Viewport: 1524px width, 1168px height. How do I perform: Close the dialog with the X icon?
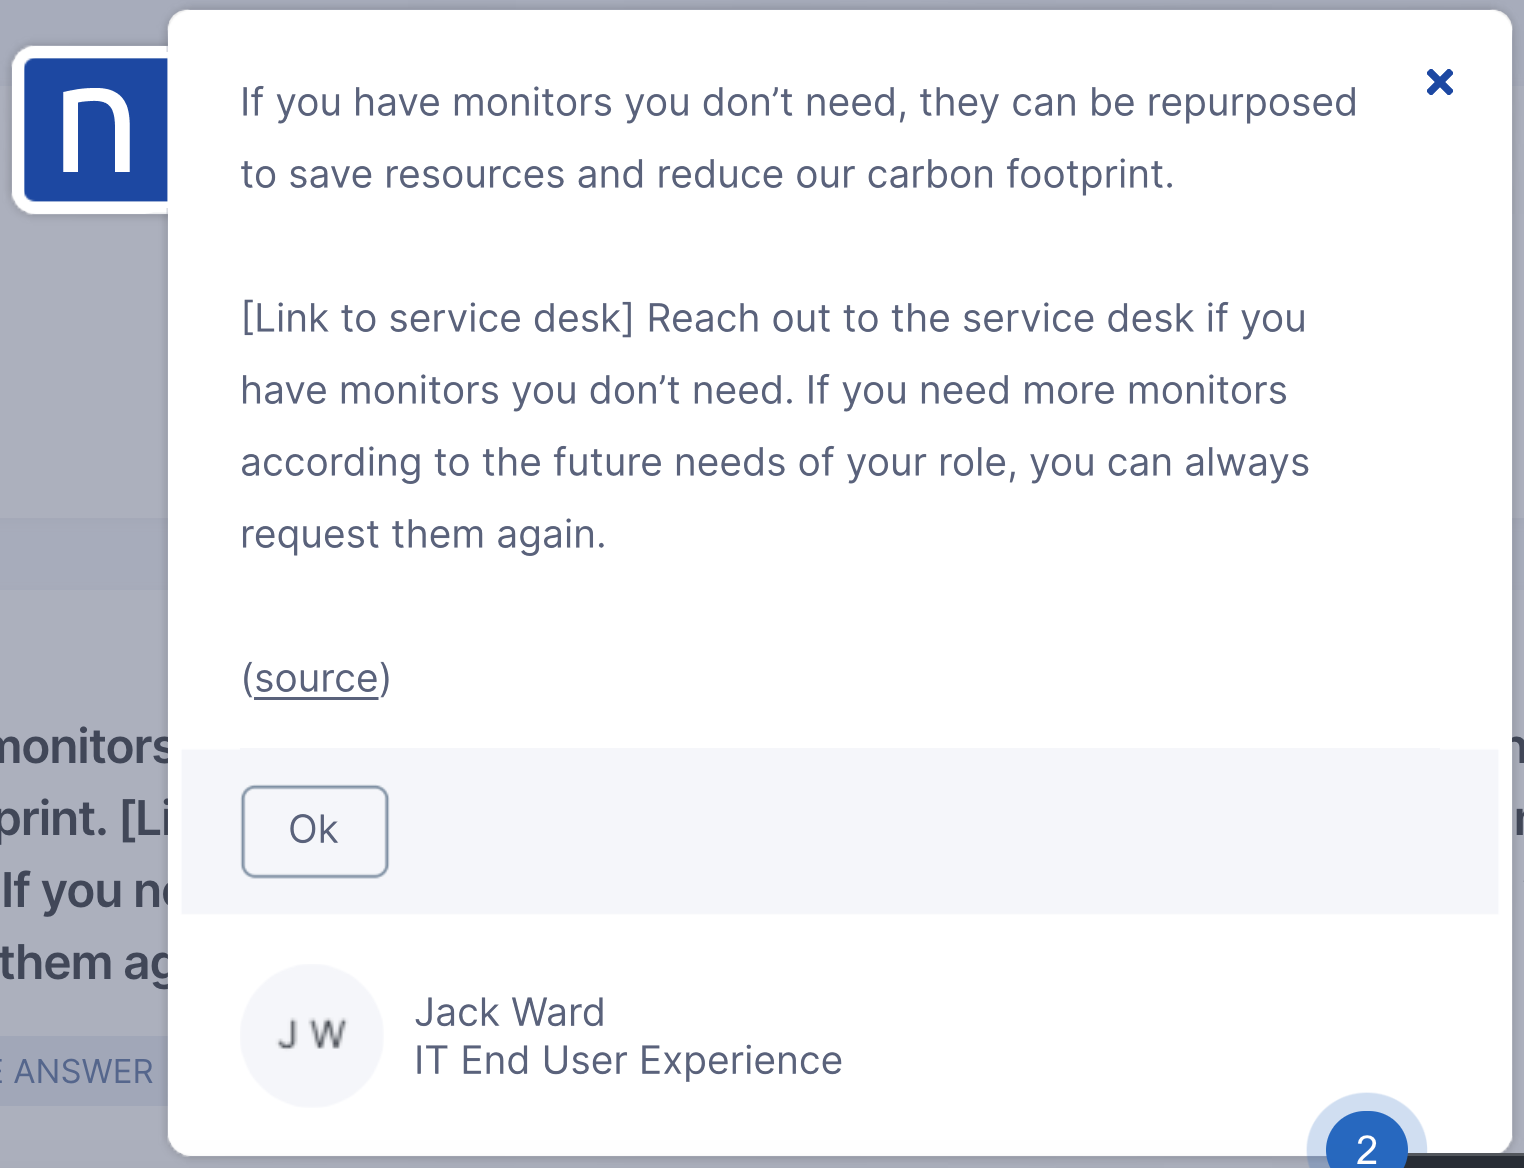pyautogui.click(x=1439, y=82)
